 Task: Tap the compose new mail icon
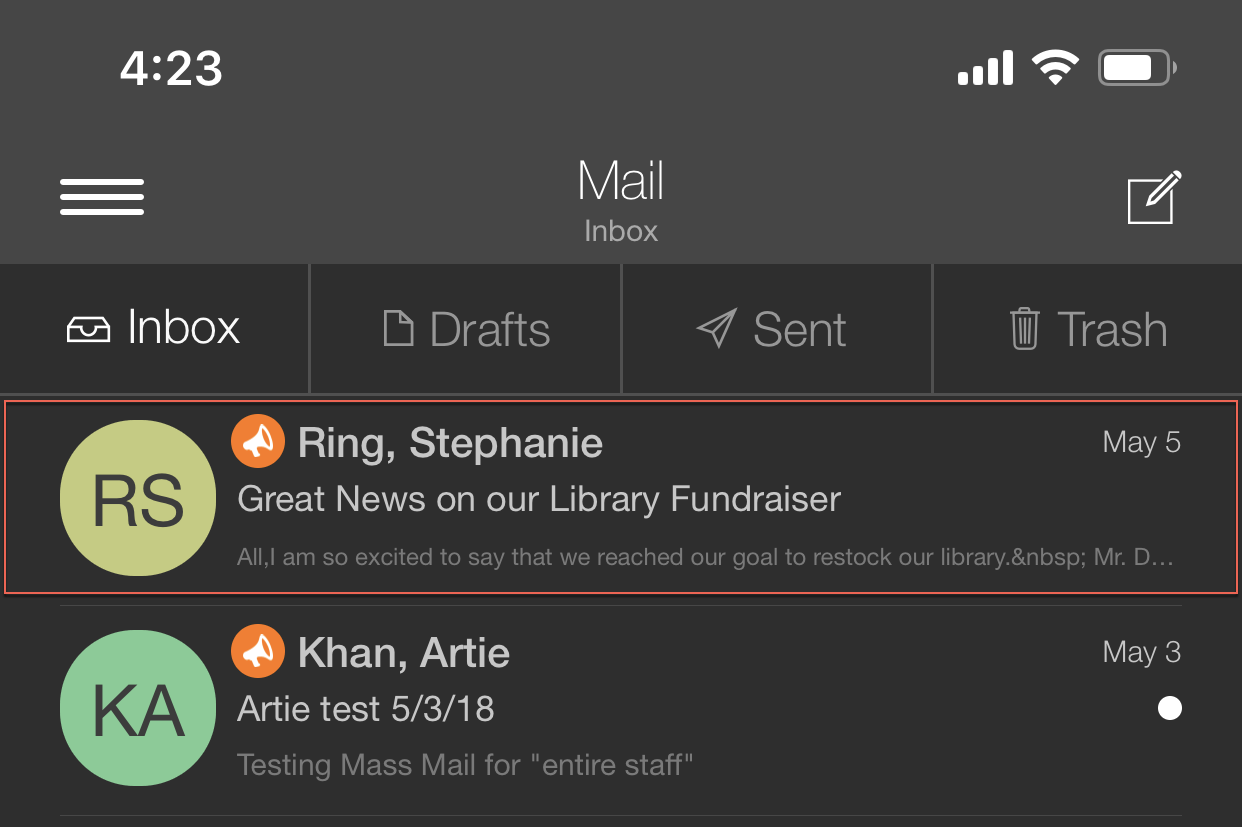(x=1154, y=197)
